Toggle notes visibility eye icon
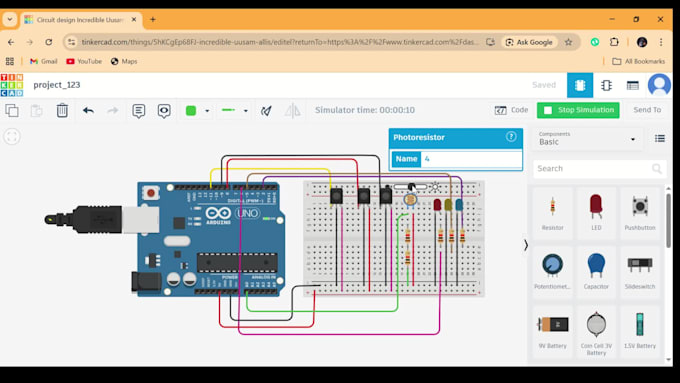680x383 pixels. coord(164,111)
